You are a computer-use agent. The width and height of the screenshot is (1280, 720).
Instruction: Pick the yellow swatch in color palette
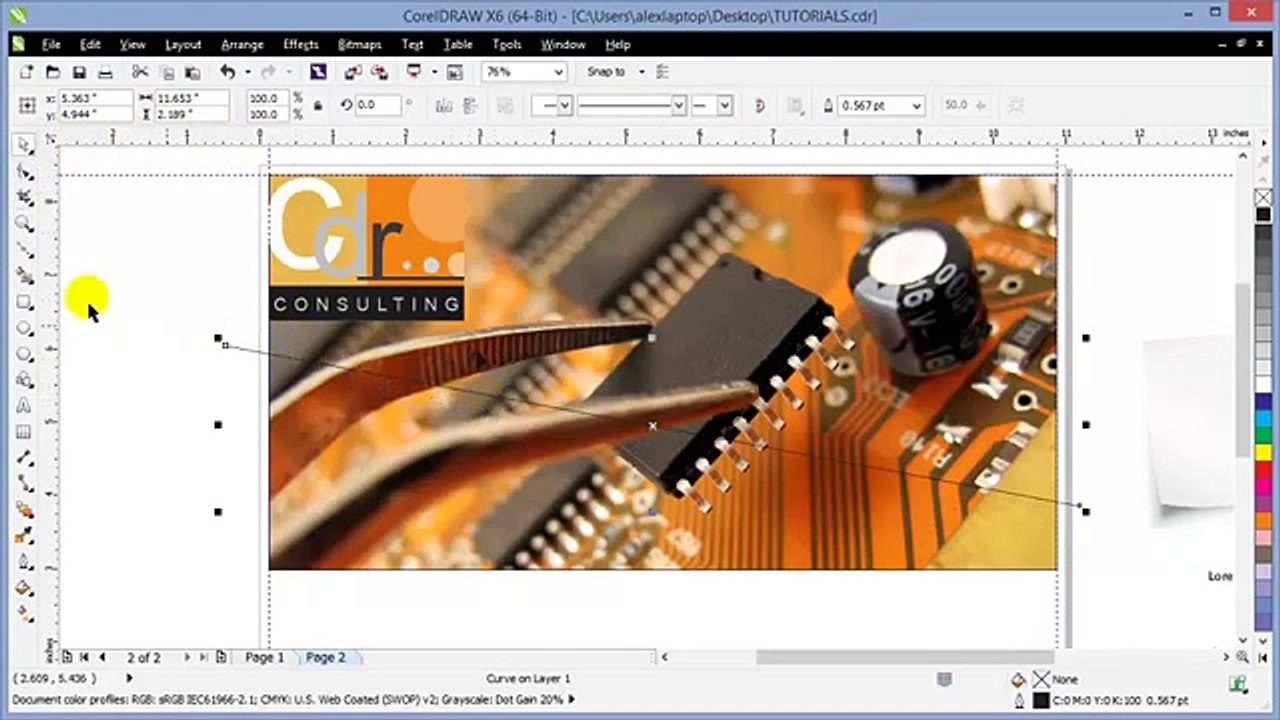pyautogui.click(x=1263, y=452)
